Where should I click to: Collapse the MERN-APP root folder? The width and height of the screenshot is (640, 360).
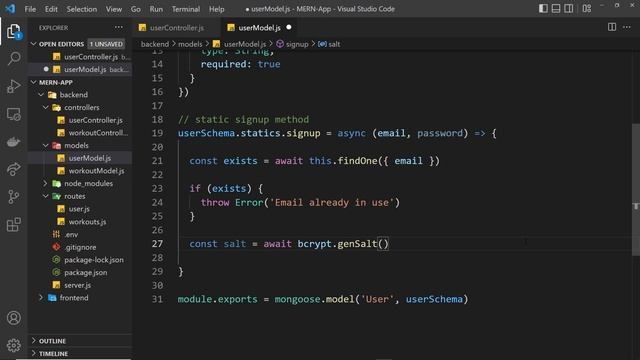coord(80,82)
